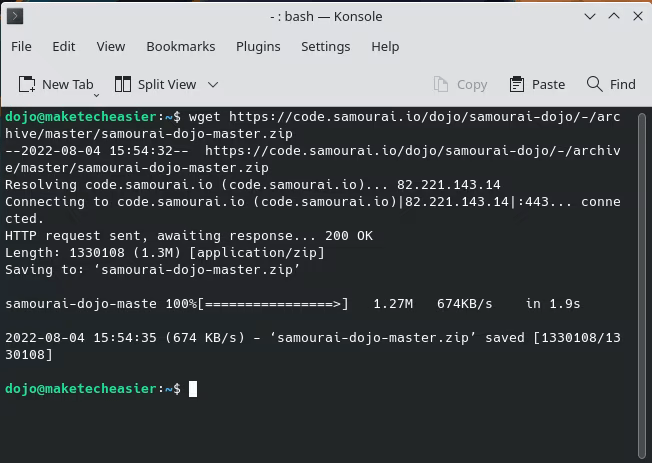Click the text '200 OK'

[349, 236]
